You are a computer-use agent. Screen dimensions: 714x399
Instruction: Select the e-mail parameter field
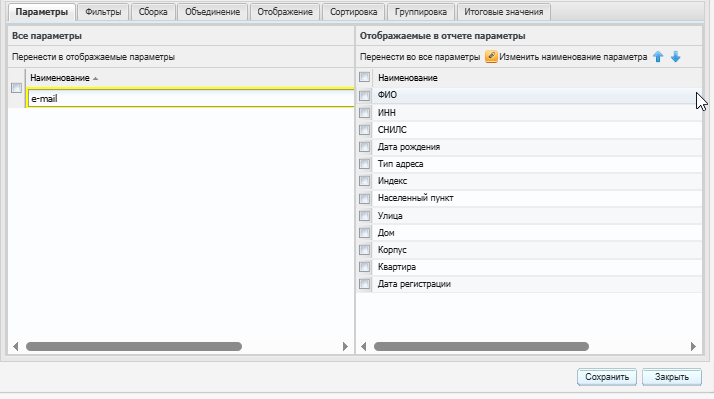click(x=191, y=98)
